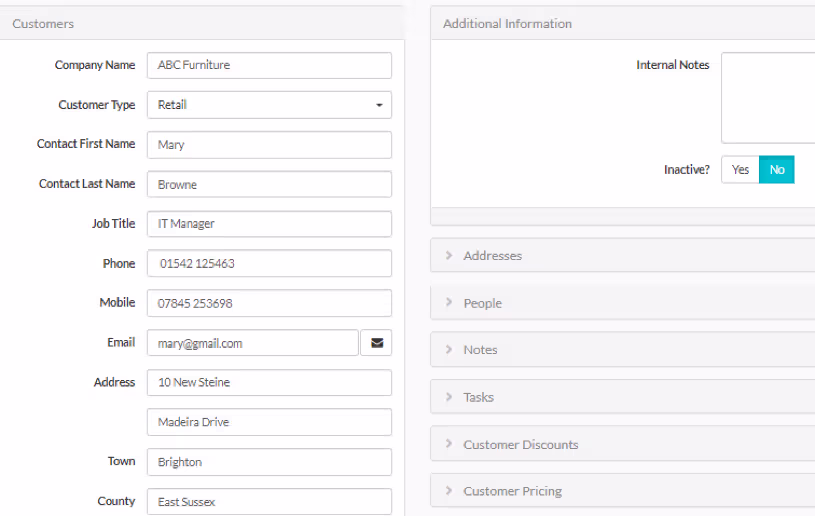Click the People chevron arrow
The image size is (815, 516).
coord(449,302)
